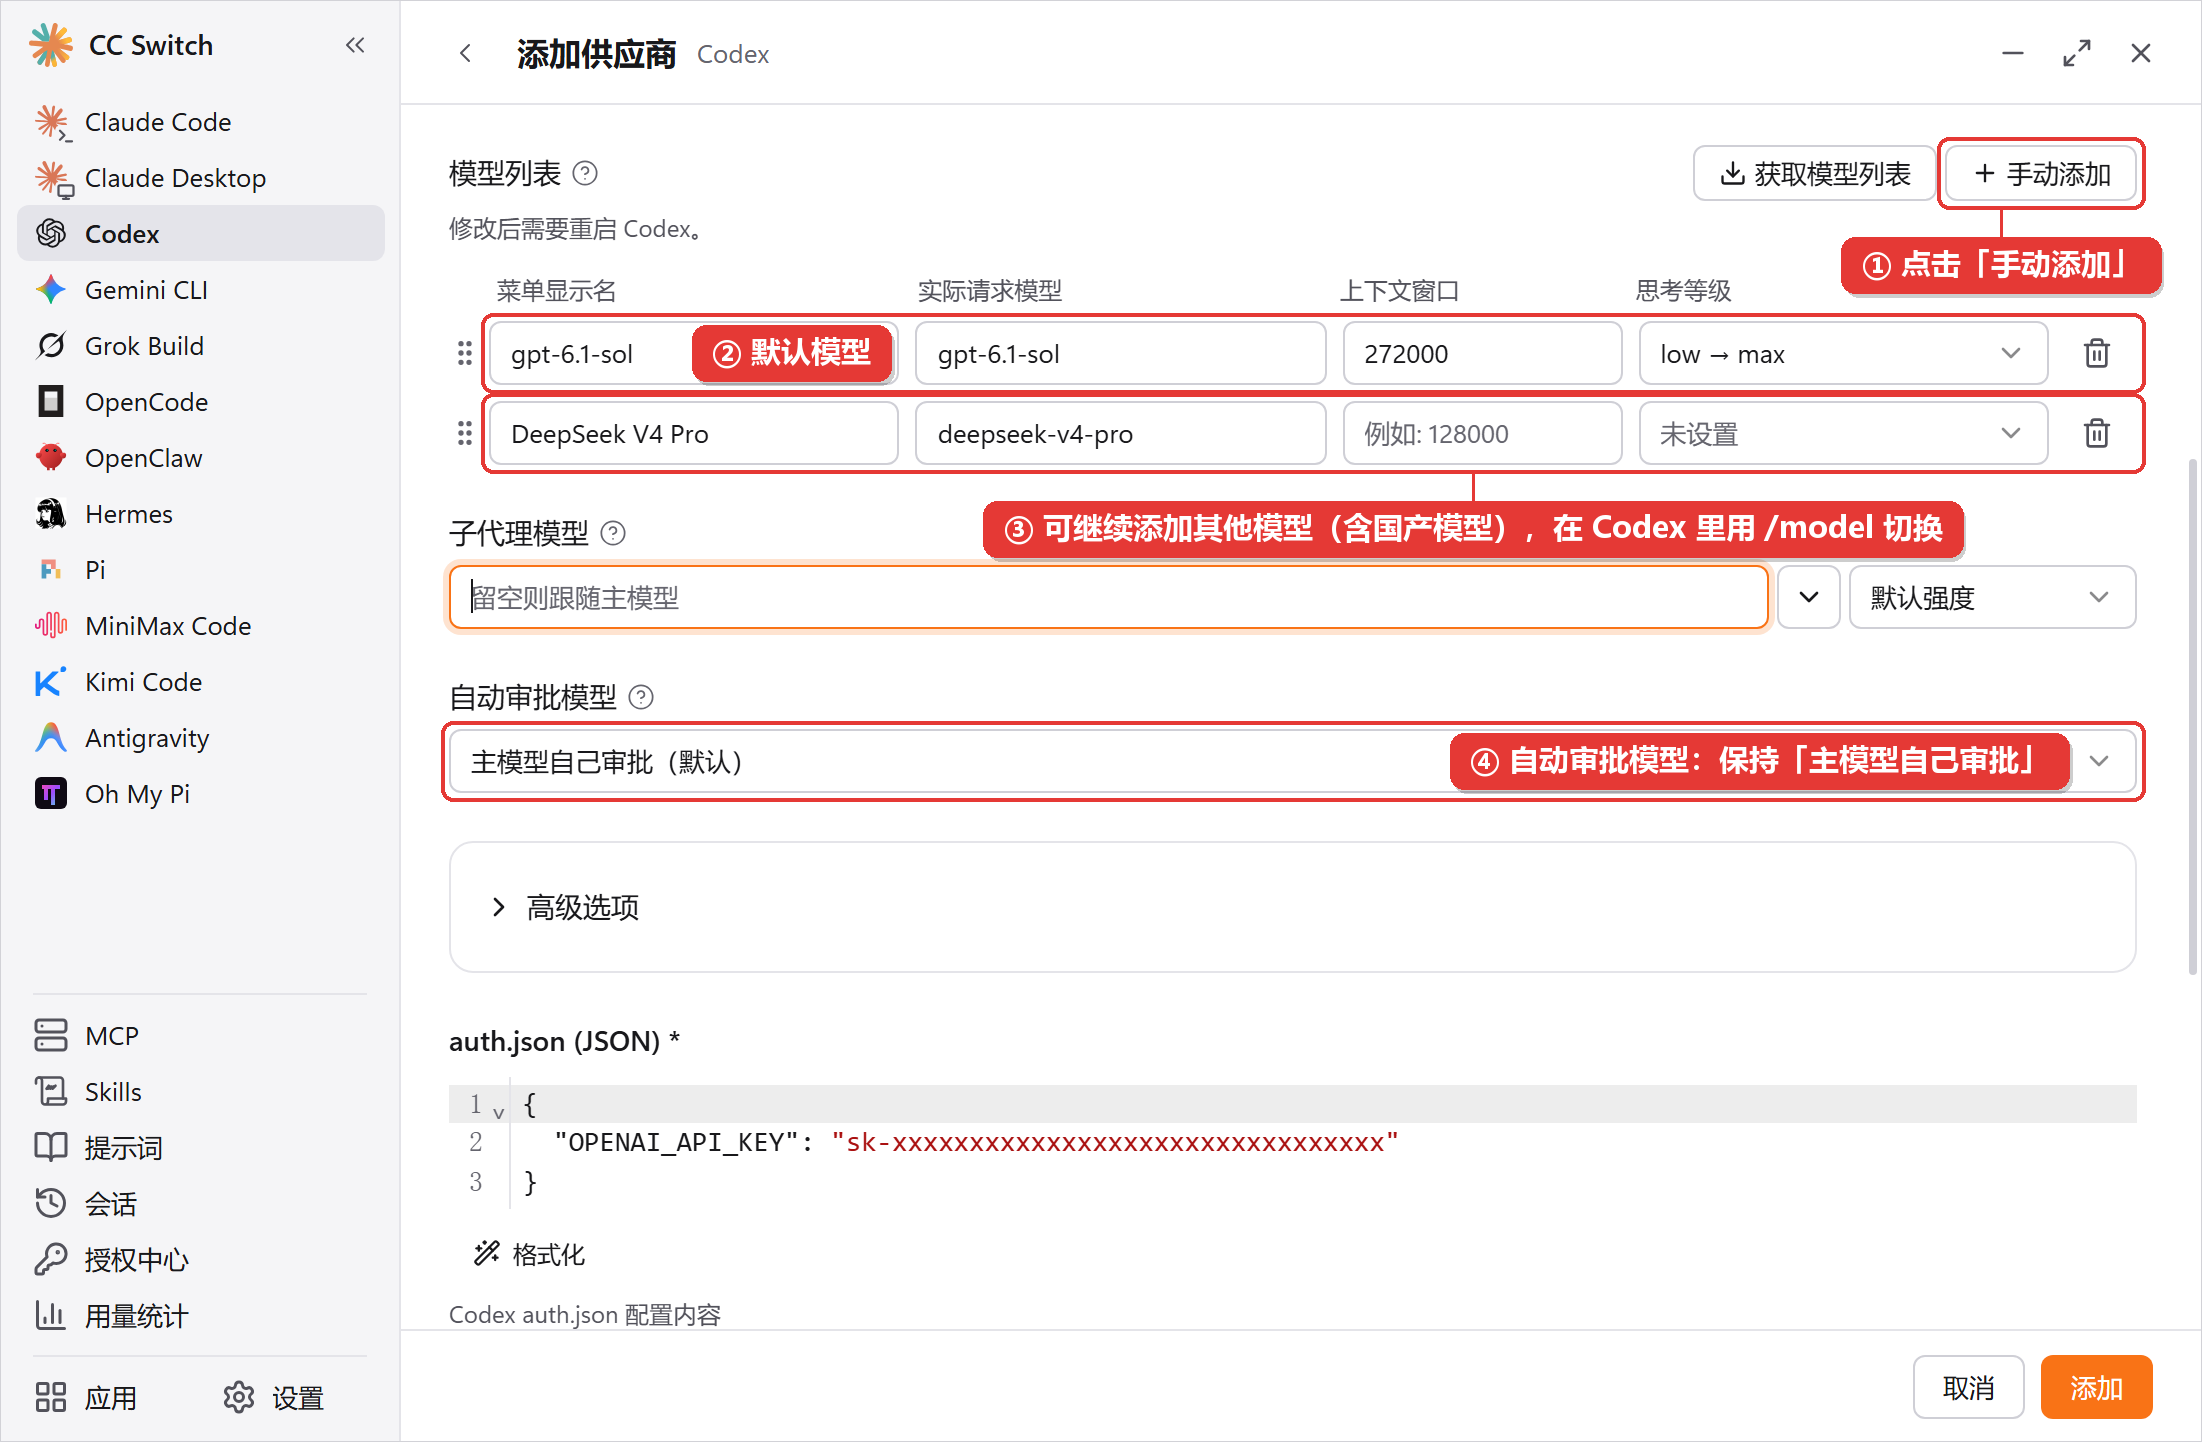Click the vertical scrollbar on right
Screen dimensions: 2202x1442
[x=2192, y=715]
